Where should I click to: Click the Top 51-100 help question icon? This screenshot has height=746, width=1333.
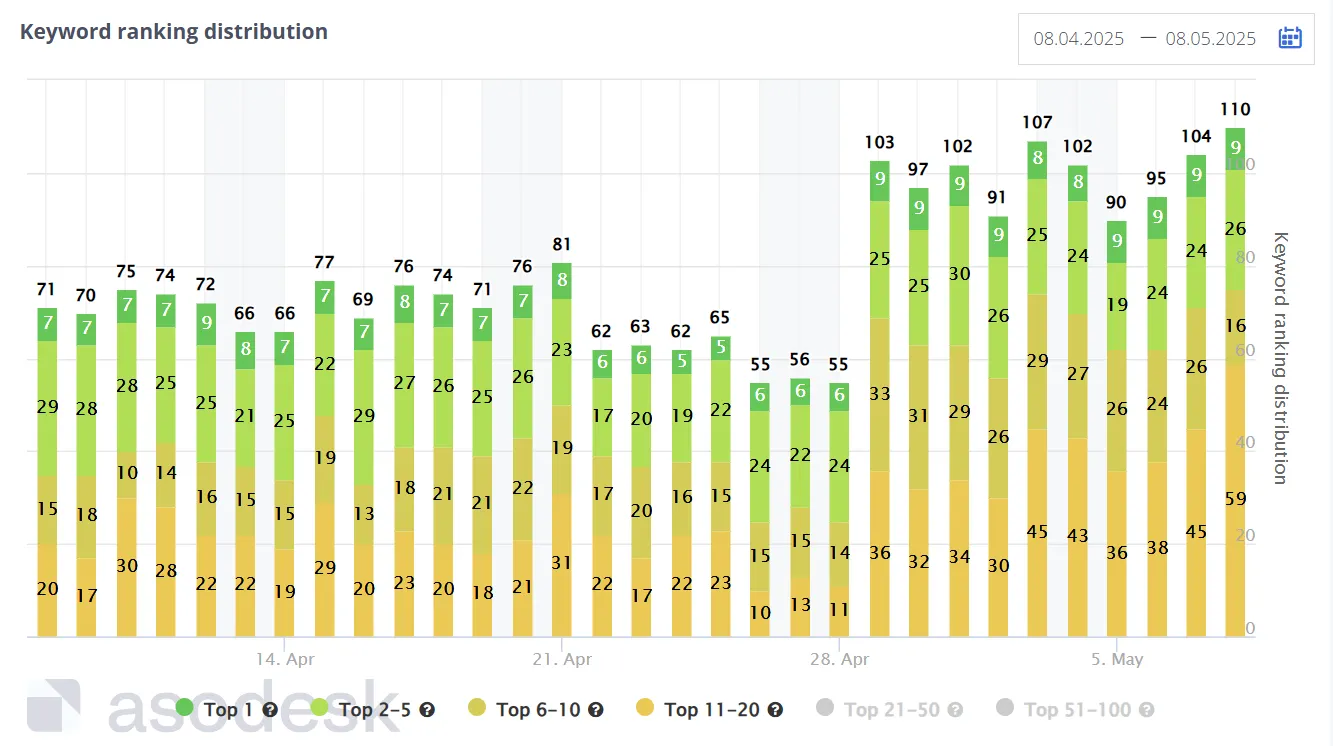1146,709
